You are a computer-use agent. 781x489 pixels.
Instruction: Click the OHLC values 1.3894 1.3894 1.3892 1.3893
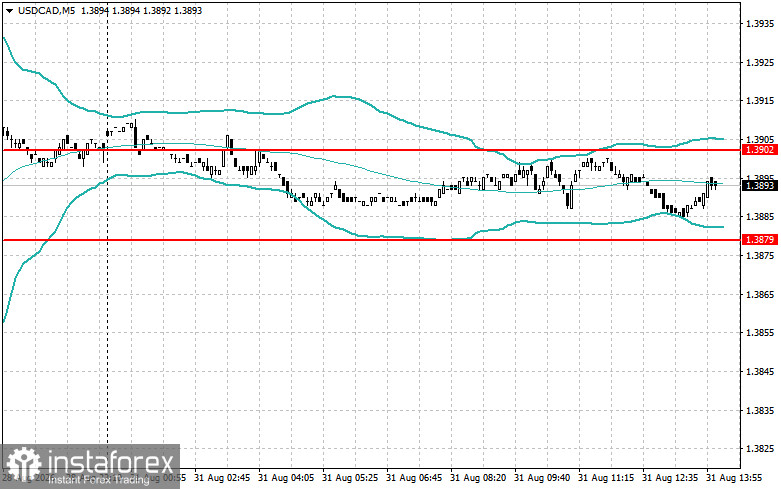coord(141,10)
